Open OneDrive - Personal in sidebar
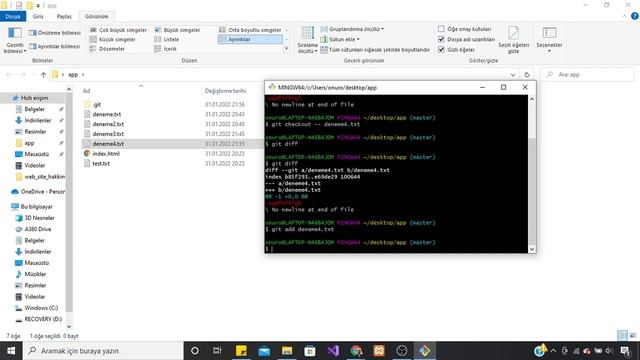The width and height of the screenshot is (640, 360). [42, 191]
